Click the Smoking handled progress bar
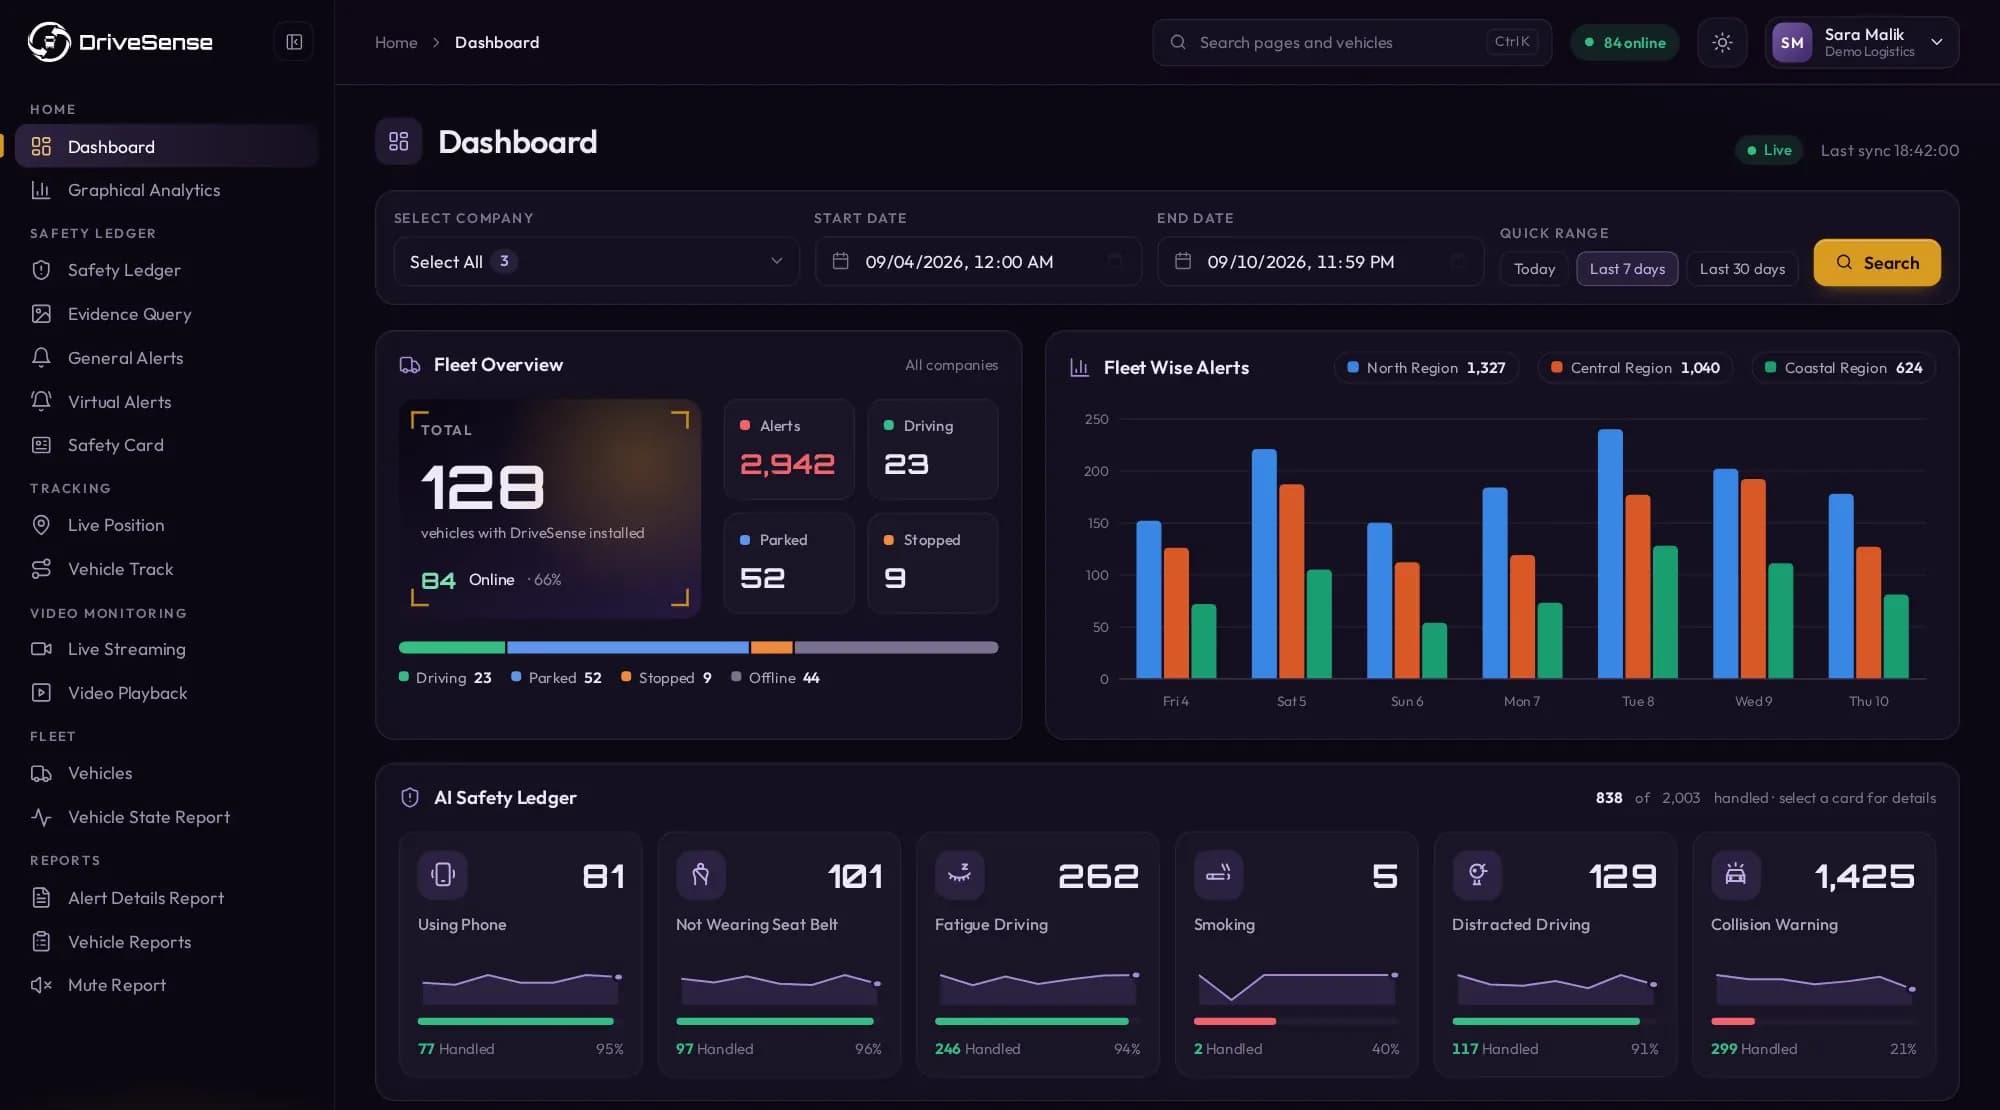2000x1110 pixels. 1296,1021
